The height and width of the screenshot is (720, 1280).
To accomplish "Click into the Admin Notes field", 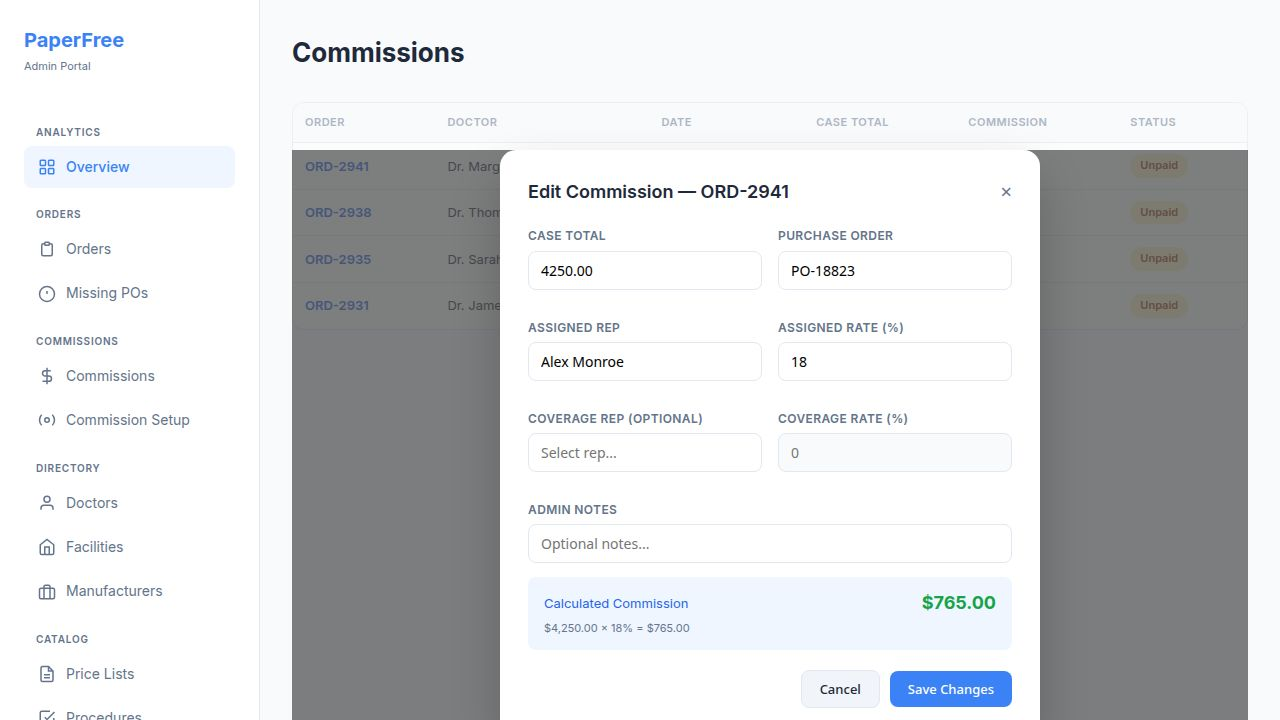I will click(x=769, y=544).
